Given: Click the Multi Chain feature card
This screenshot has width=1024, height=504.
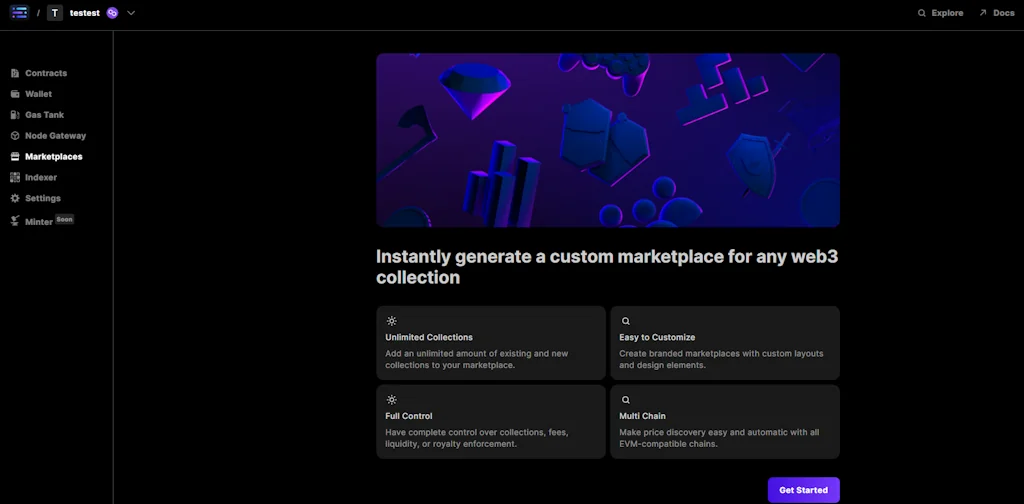Looking at the screenshot, I should (724, 421).
